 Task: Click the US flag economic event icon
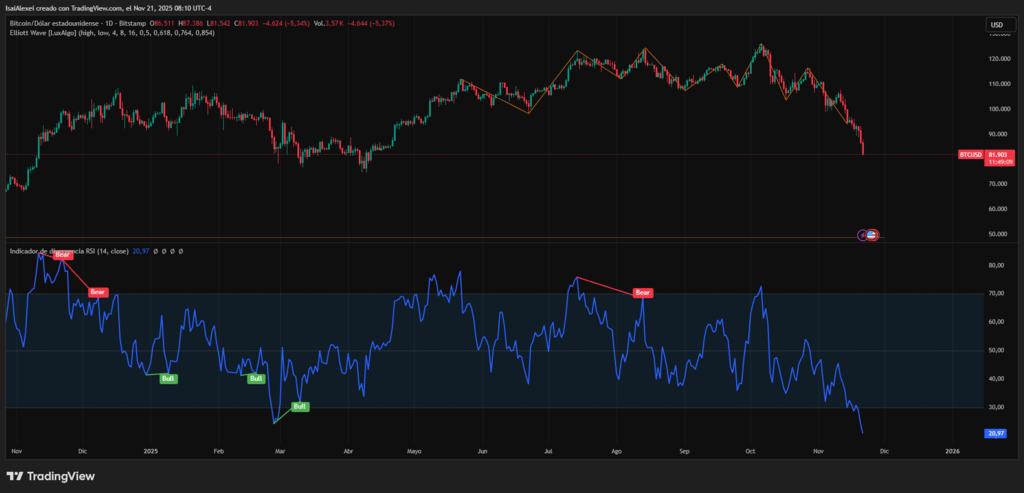point(872,234)
